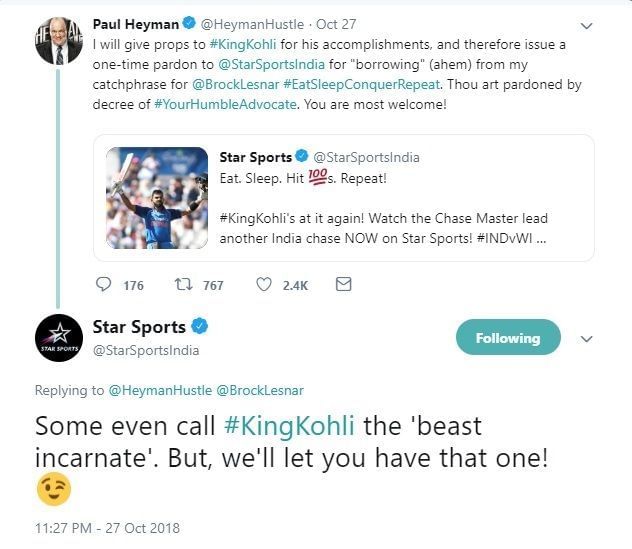Toggle the Following button for Star Sports

[x=508, y=338]
